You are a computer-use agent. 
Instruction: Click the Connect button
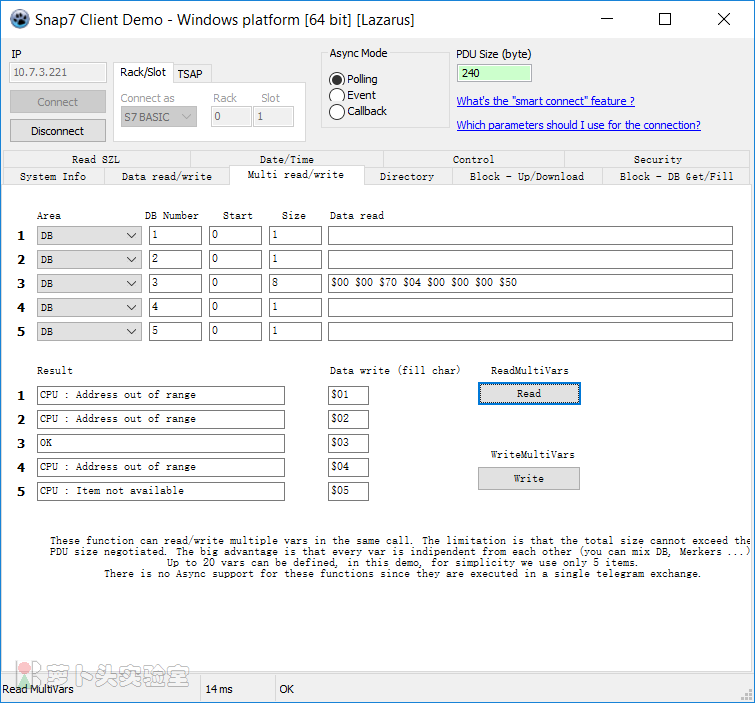(58, 102)
